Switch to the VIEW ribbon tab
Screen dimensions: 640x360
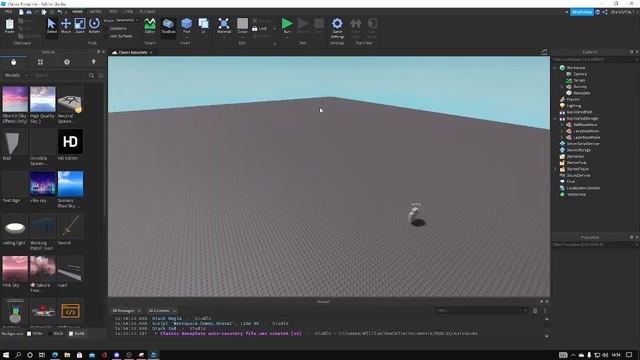pyautogui.click(x=129, y=12)
